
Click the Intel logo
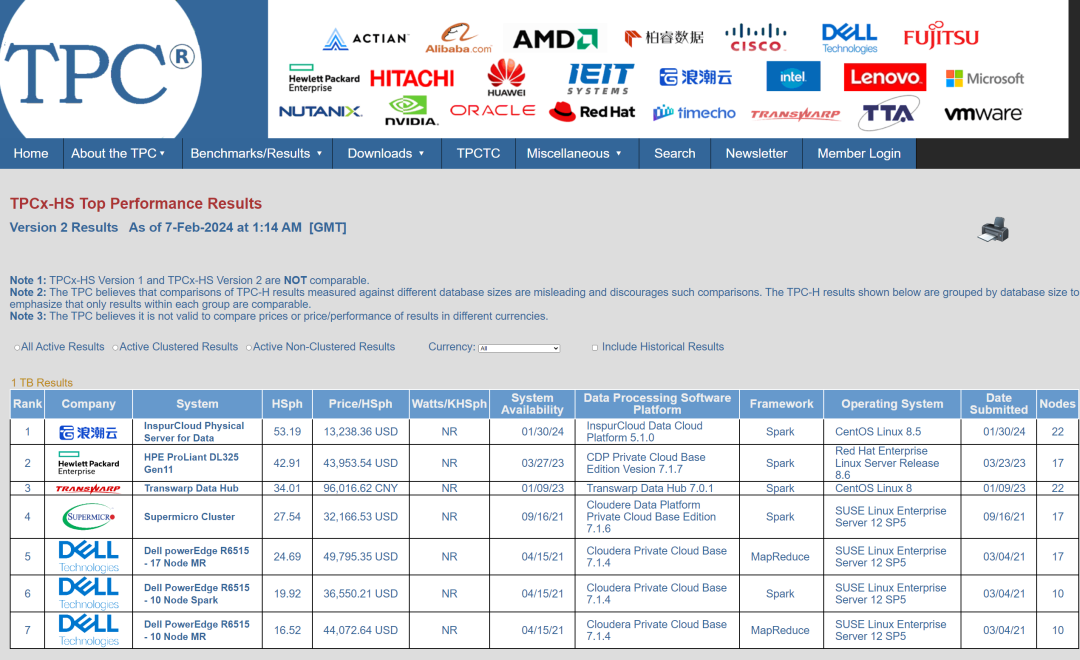pos(793,76)
